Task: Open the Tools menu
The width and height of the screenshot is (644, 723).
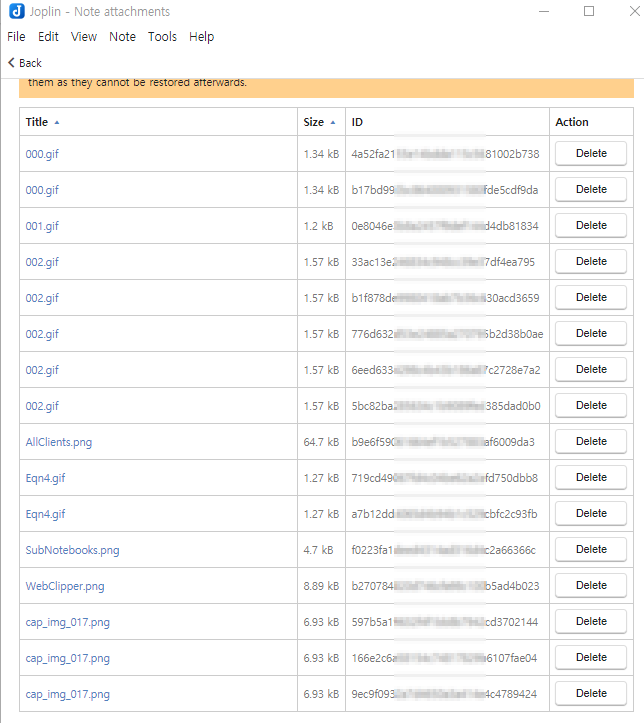Action: pyautogui.click(x=162, y=36)
